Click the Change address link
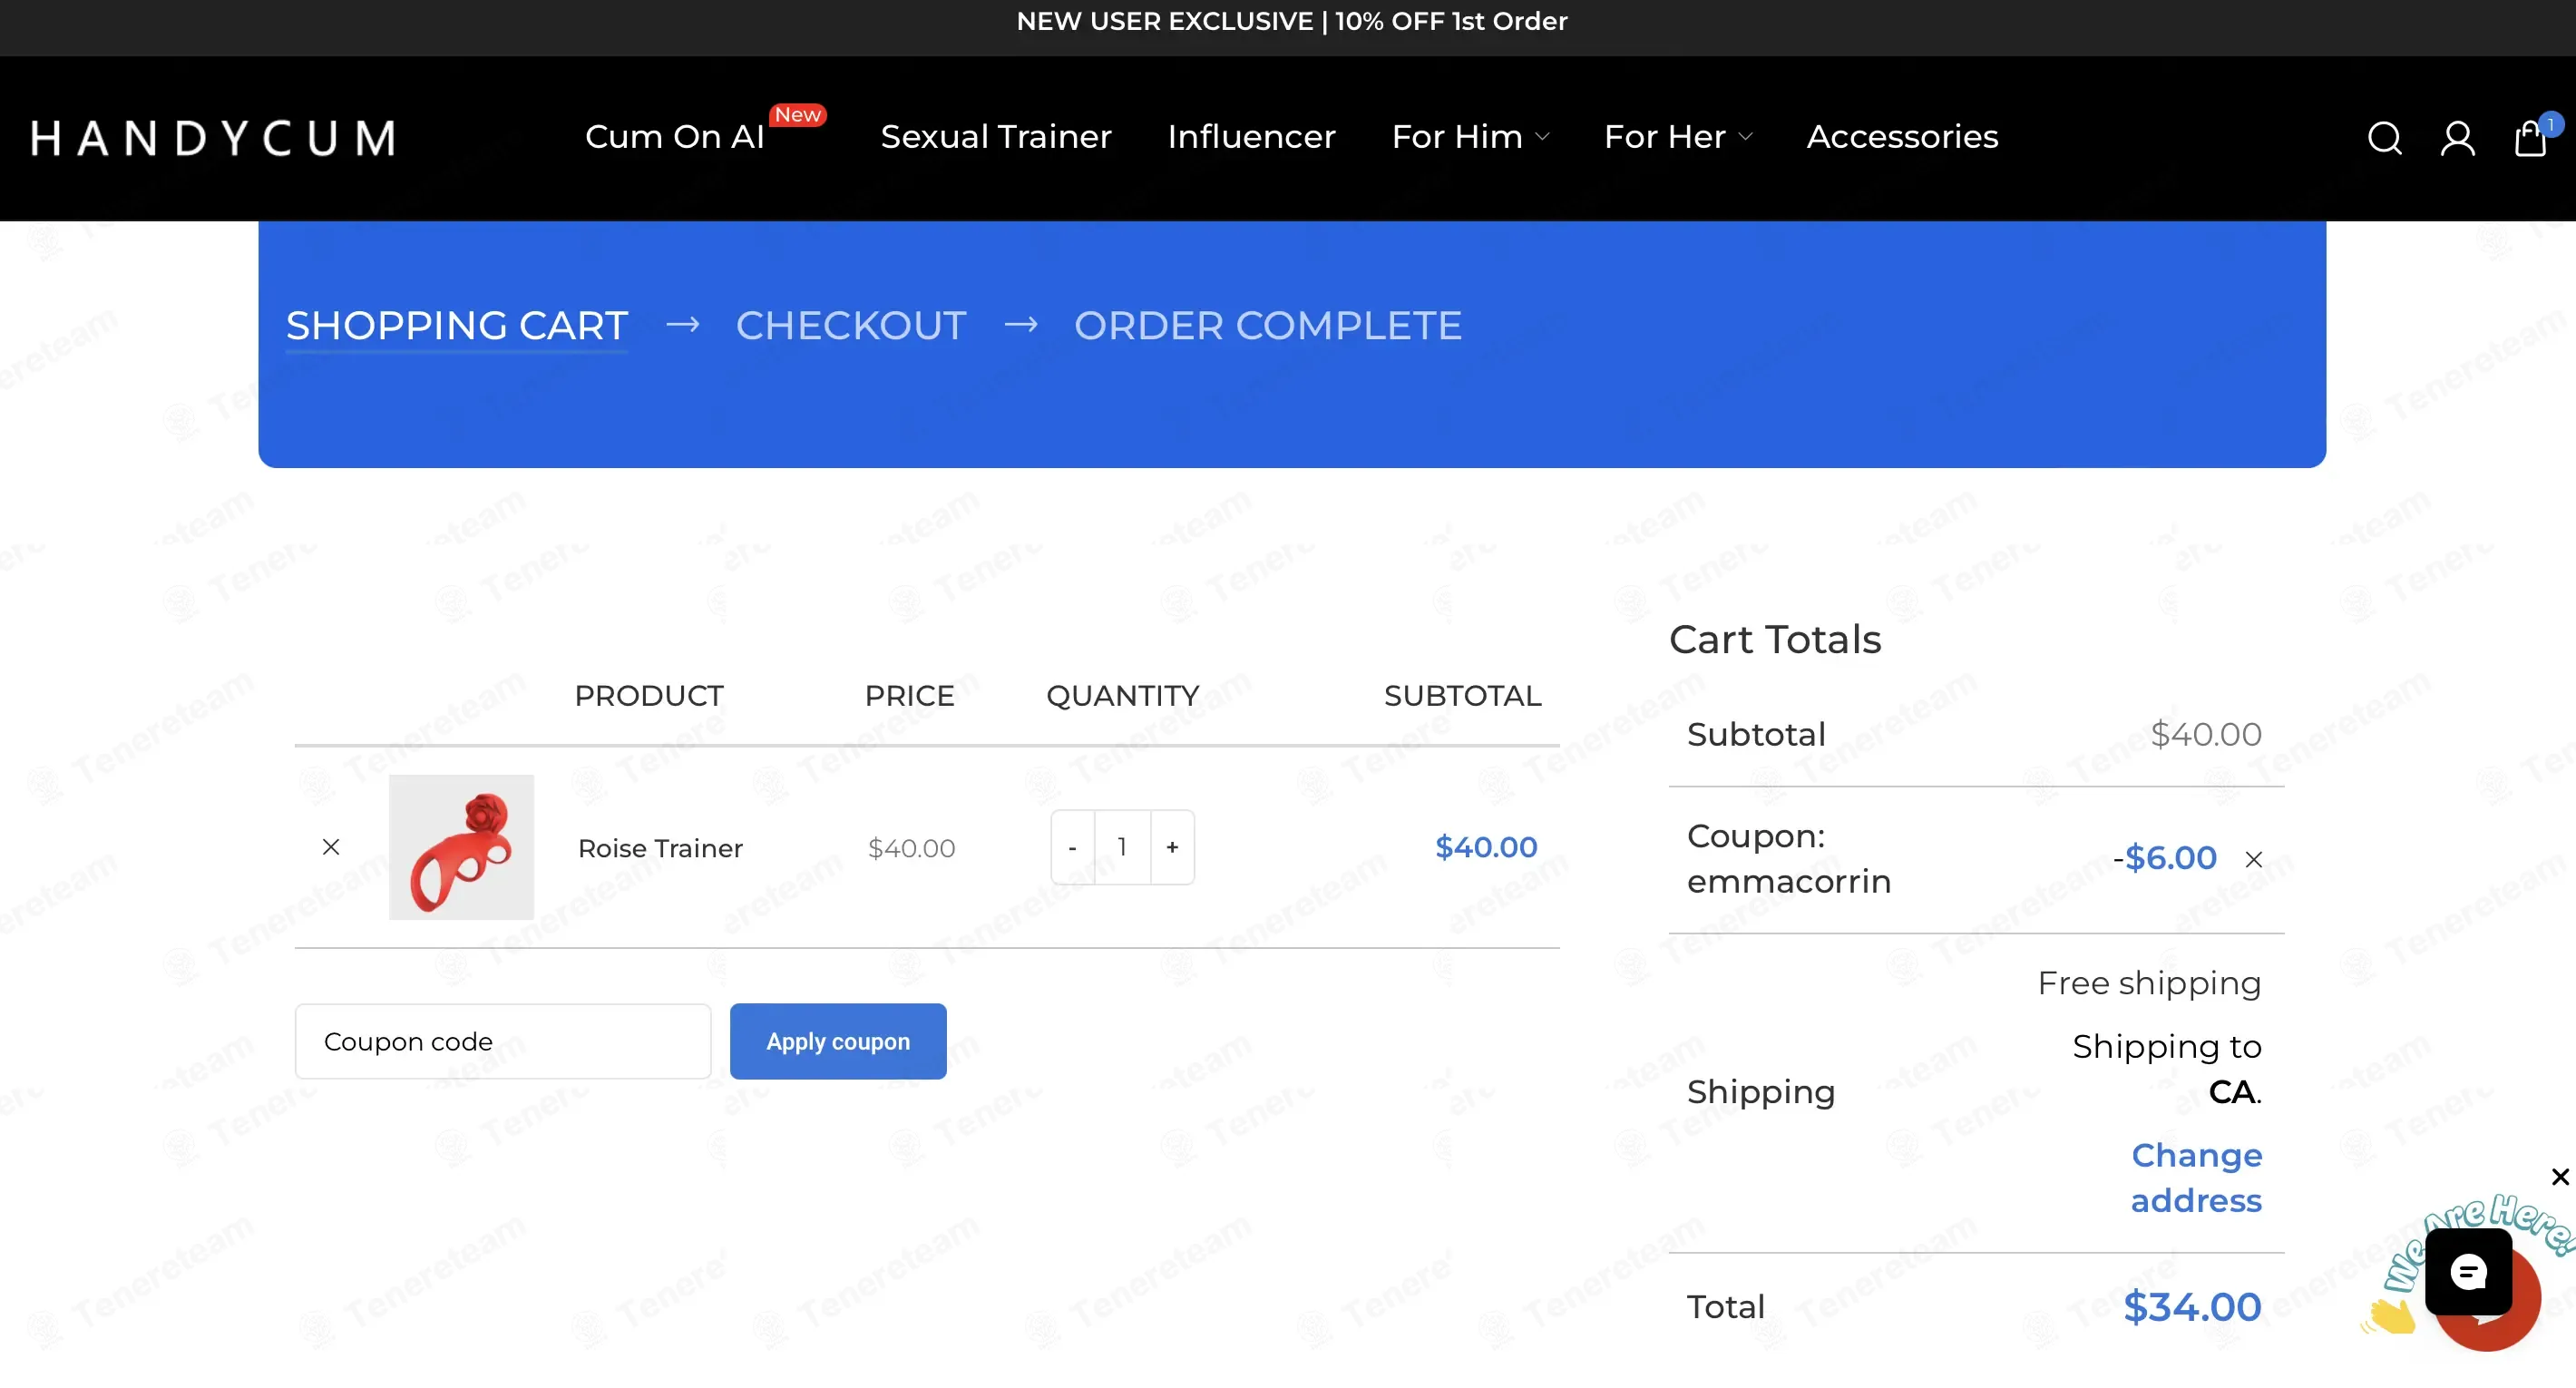 pyautogui.click(x=2196, y=1177)
